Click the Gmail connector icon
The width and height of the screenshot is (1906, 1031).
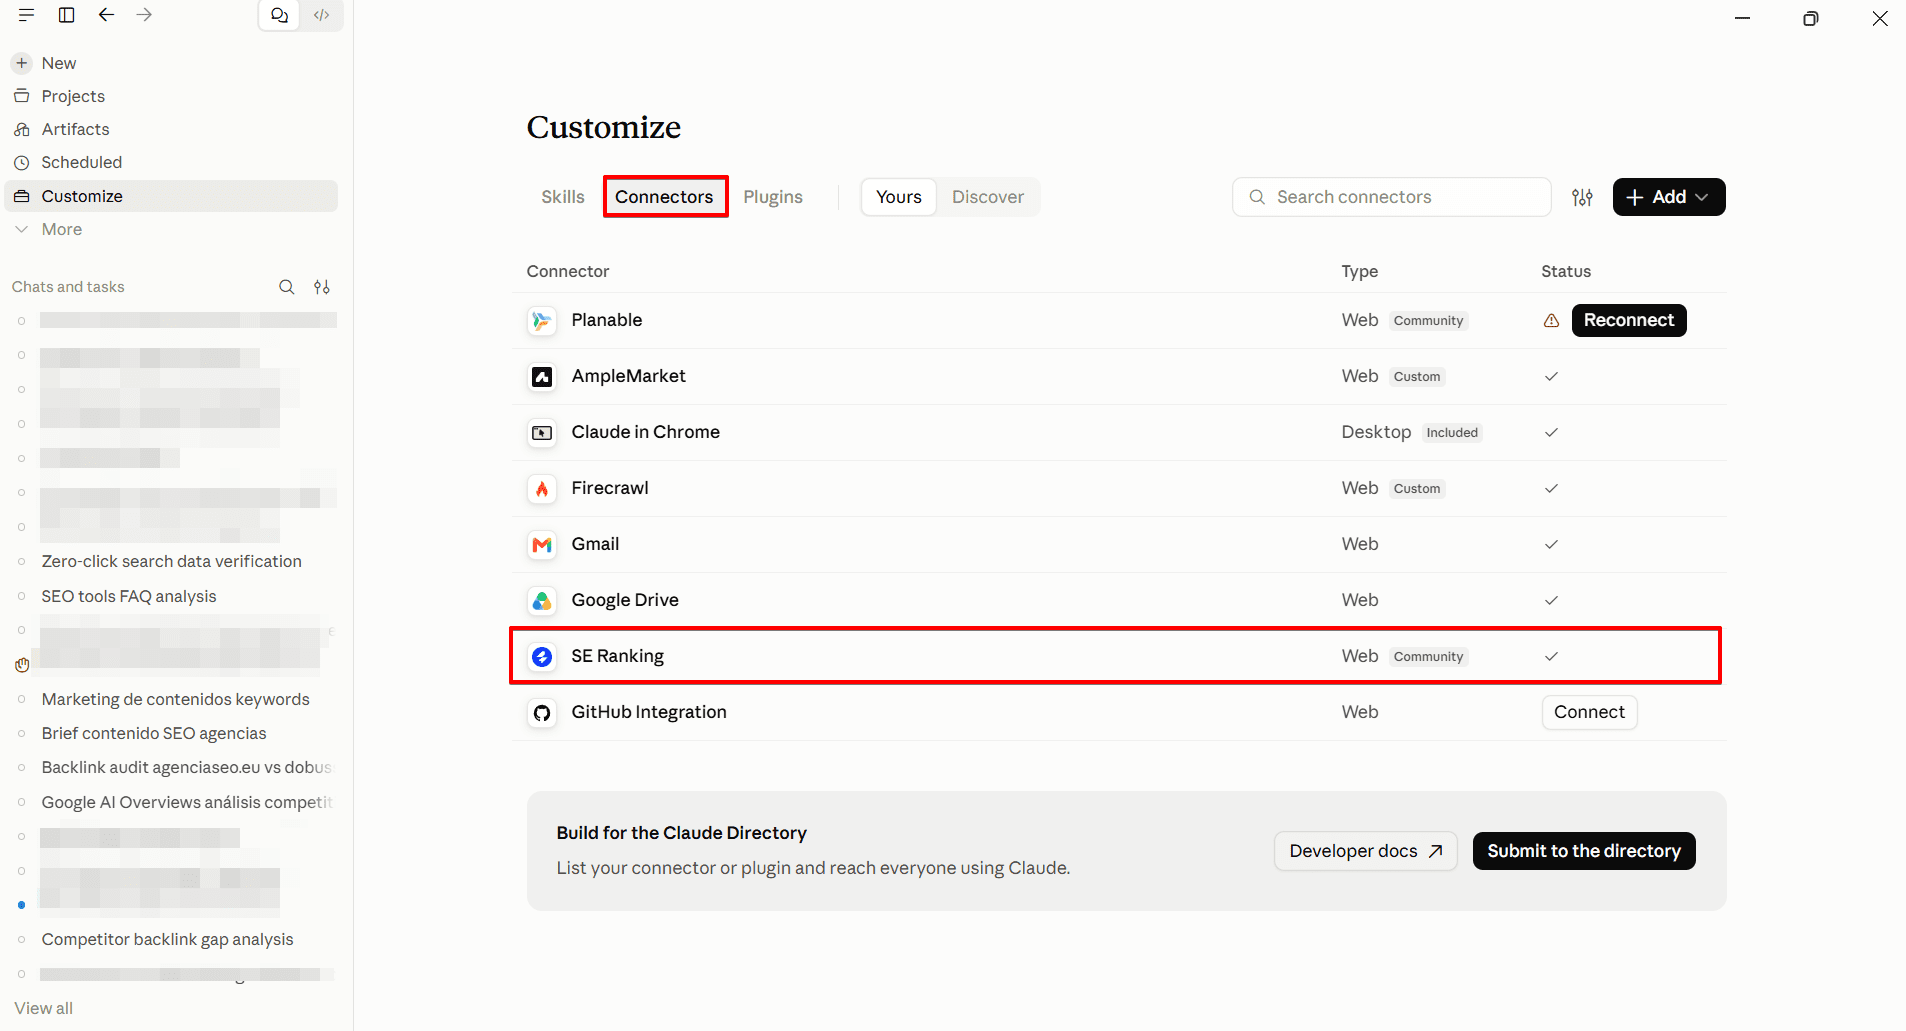(542, 545)
